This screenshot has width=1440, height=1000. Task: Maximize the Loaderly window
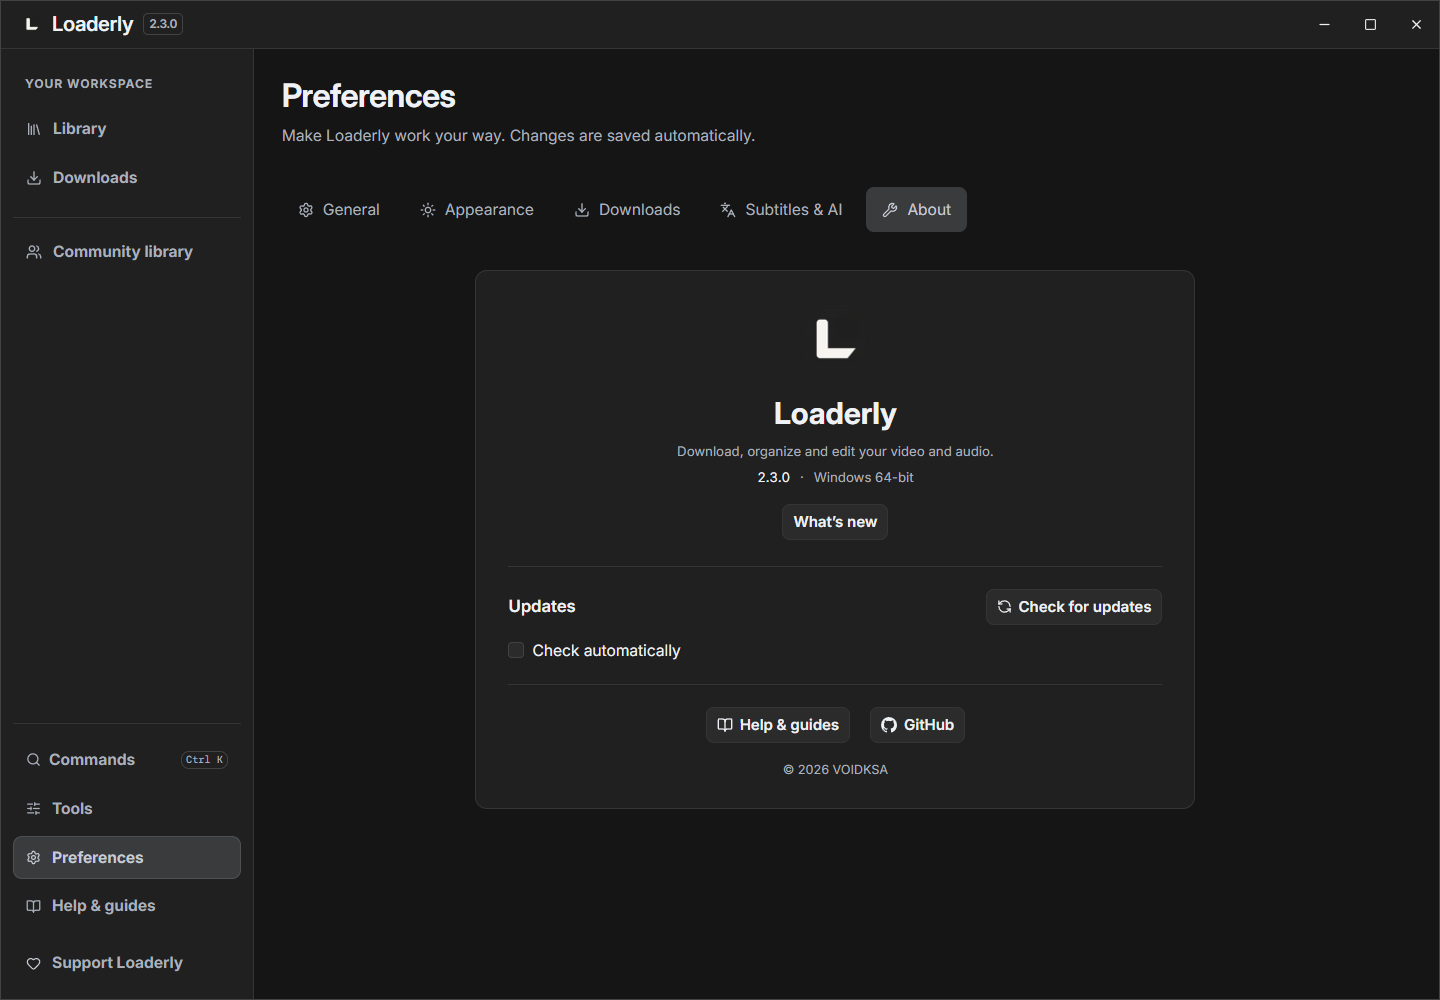pyautogui.click(x=1370, y=24)
